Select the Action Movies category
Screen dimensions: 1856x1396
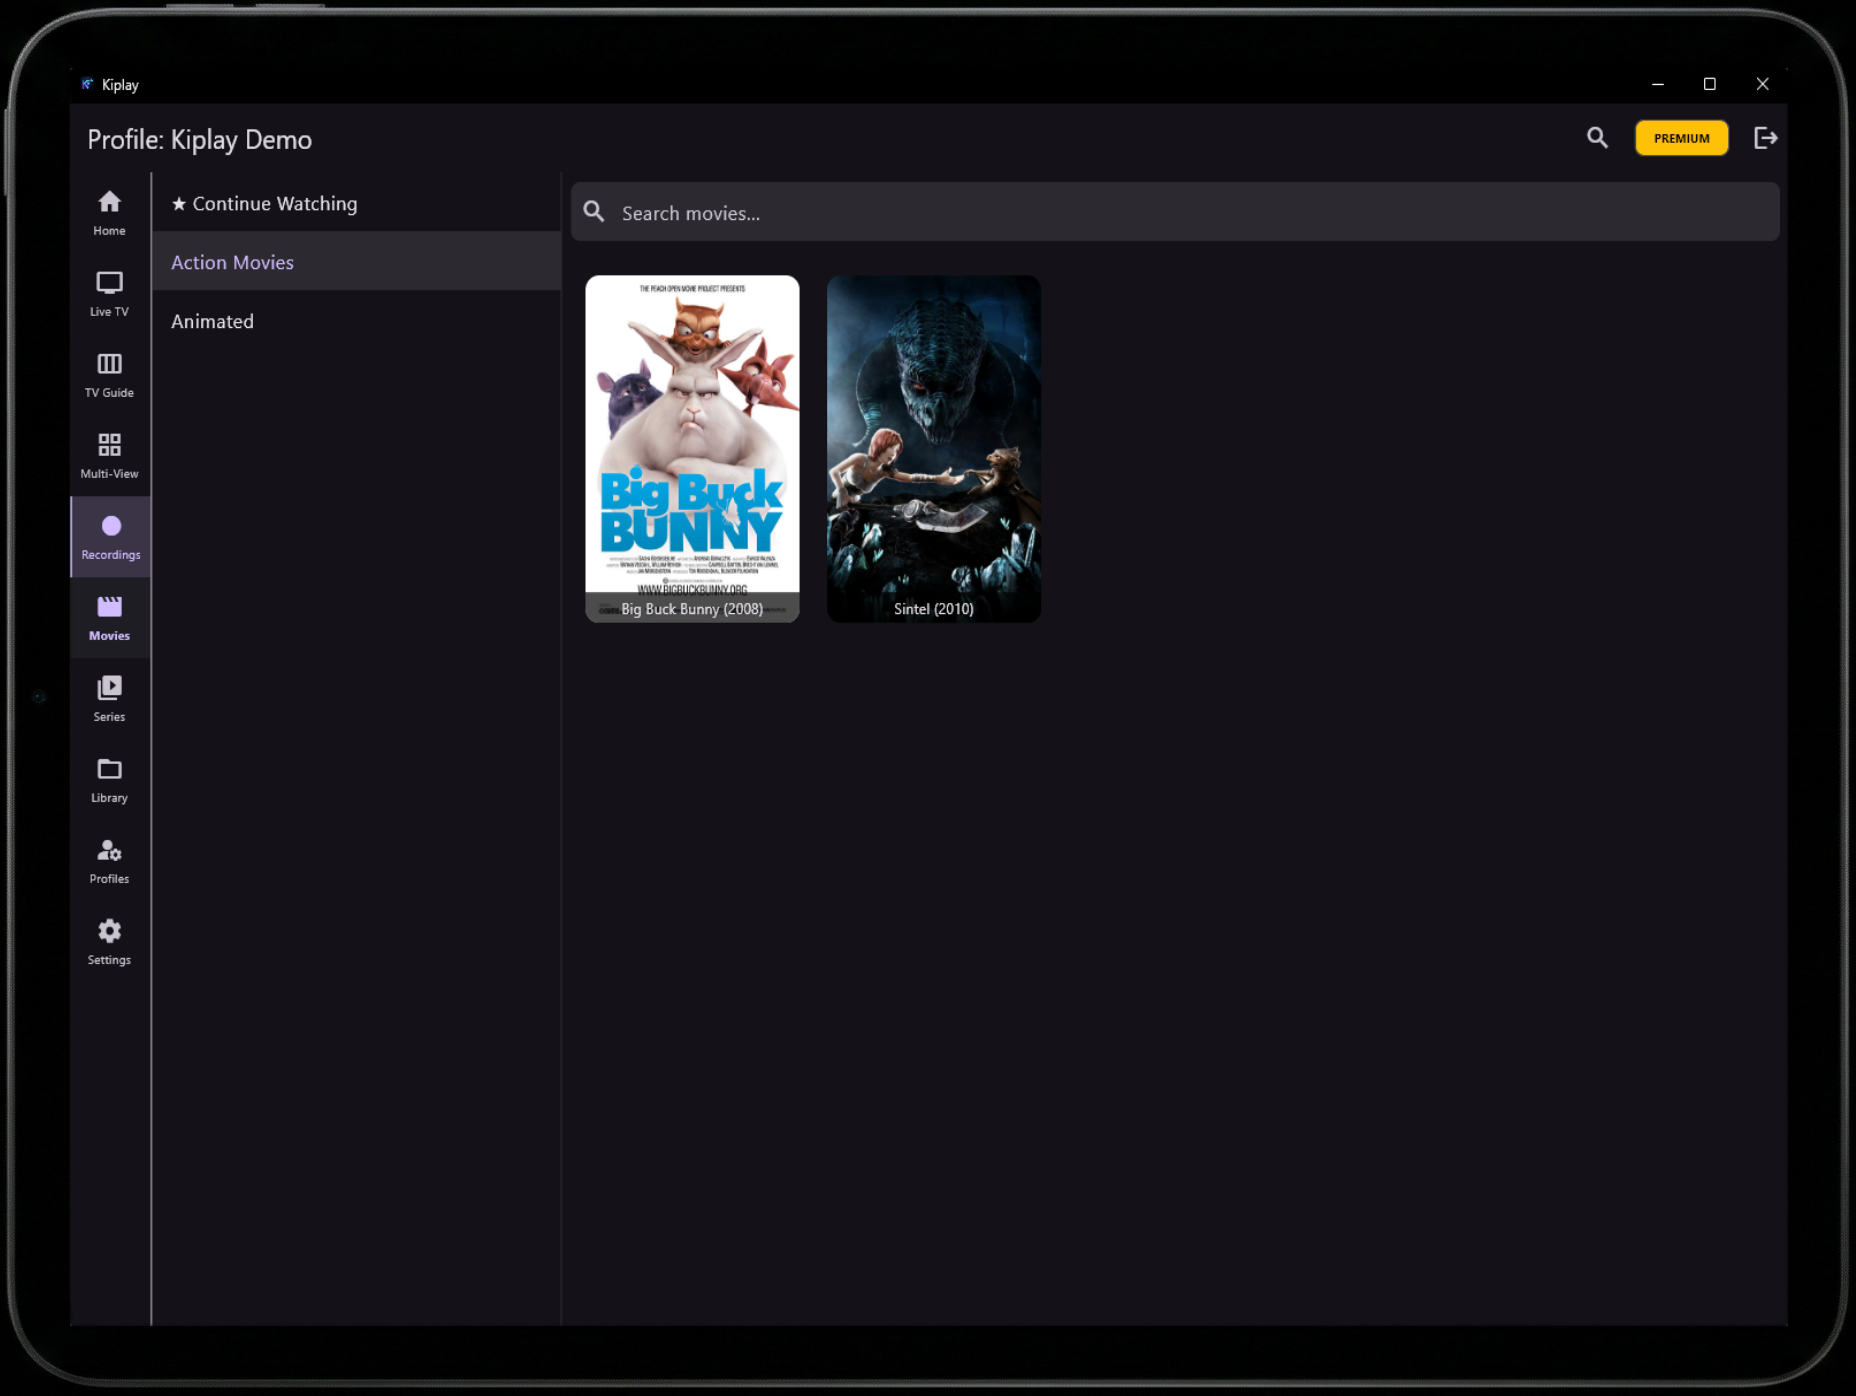tap(356, 262)
